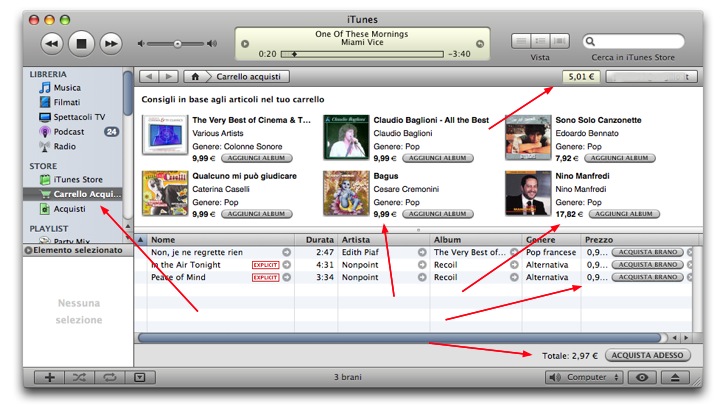
Task: Adjust the volume slider knob
Action: point(177,44)
